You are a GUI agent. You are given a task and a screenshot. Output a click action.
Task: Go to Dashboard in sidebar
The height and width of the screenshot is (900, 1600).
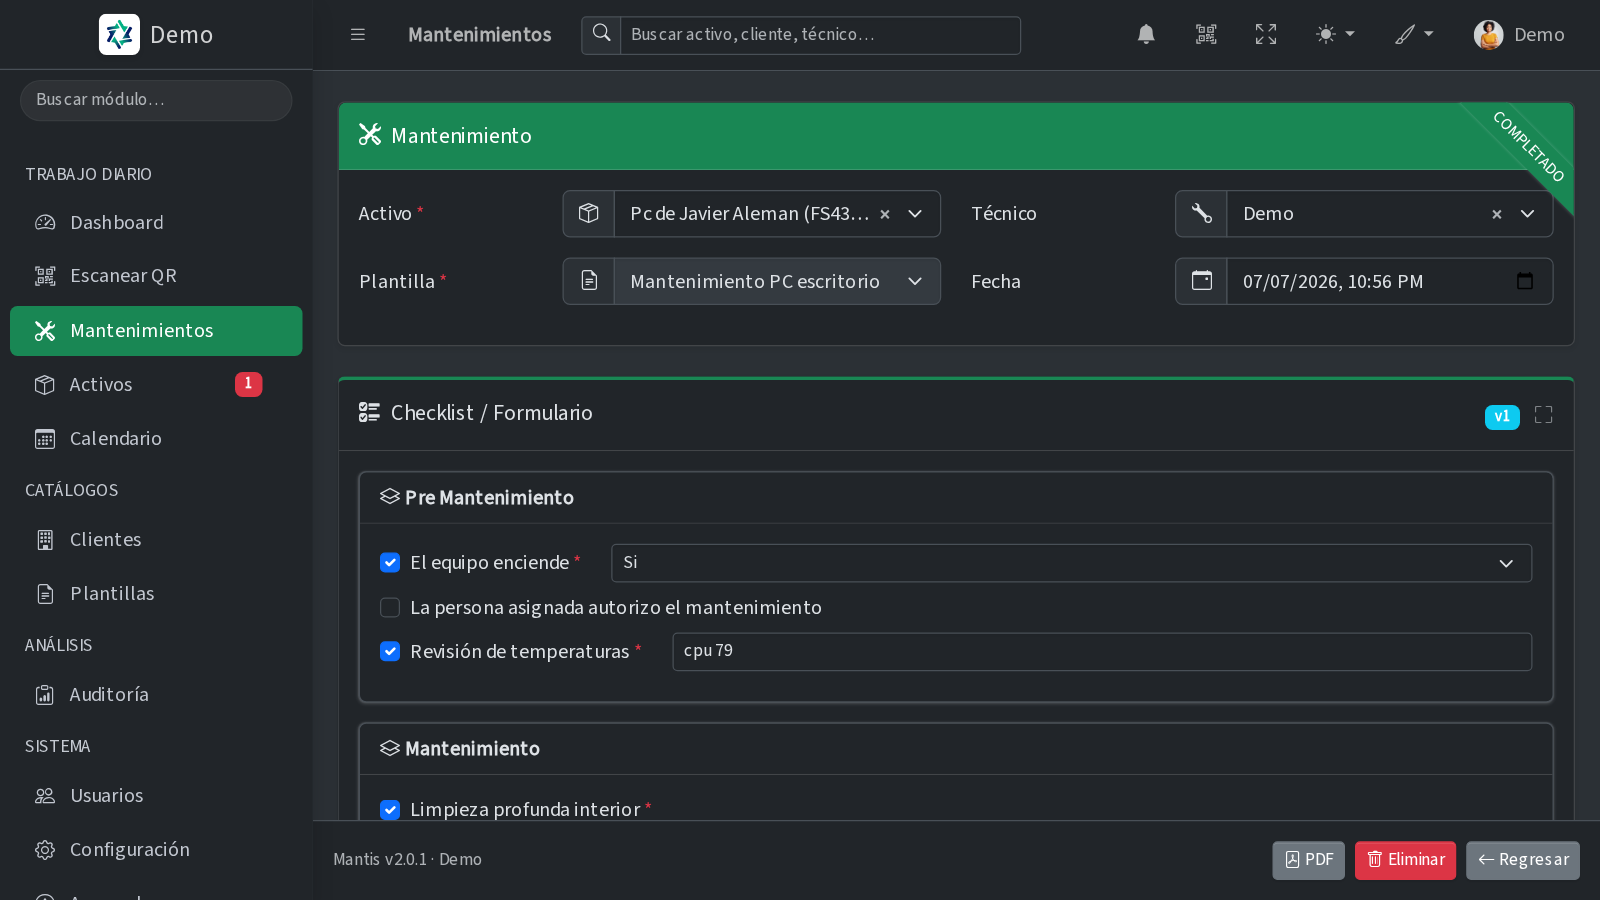click(156, 222)
